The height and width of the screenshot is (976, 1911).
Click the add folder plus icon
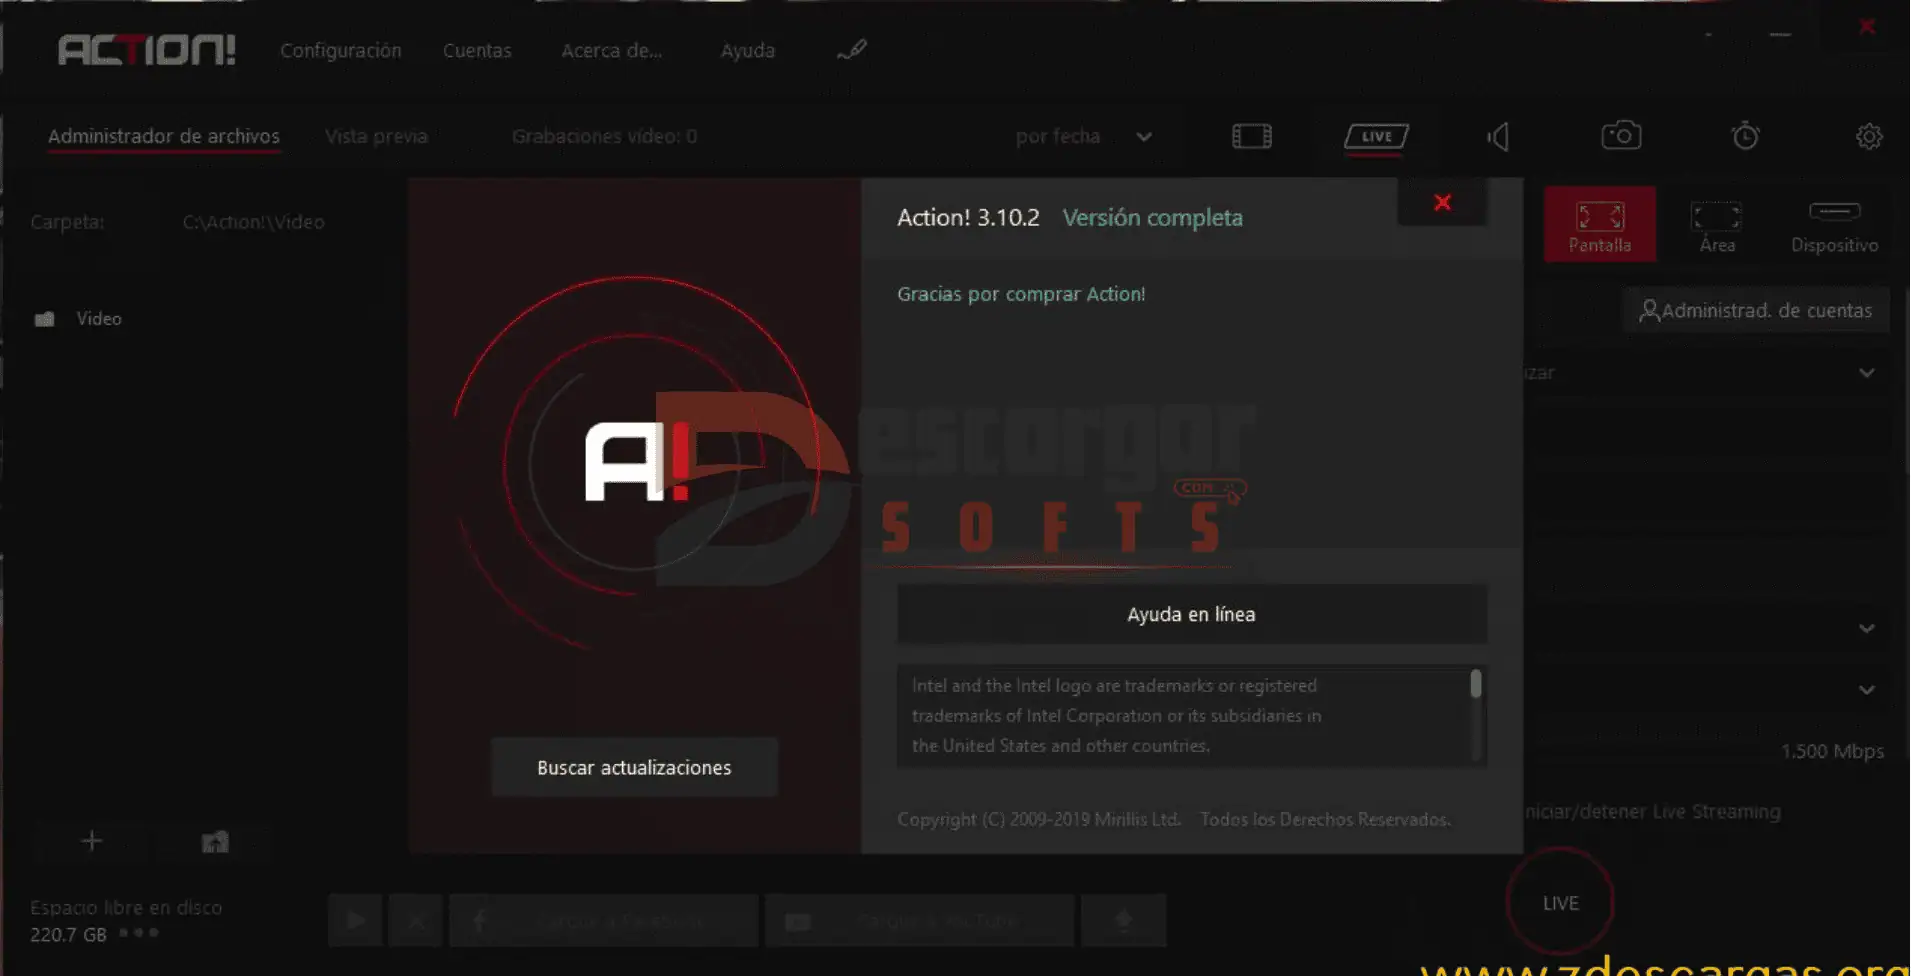(91, 841)
